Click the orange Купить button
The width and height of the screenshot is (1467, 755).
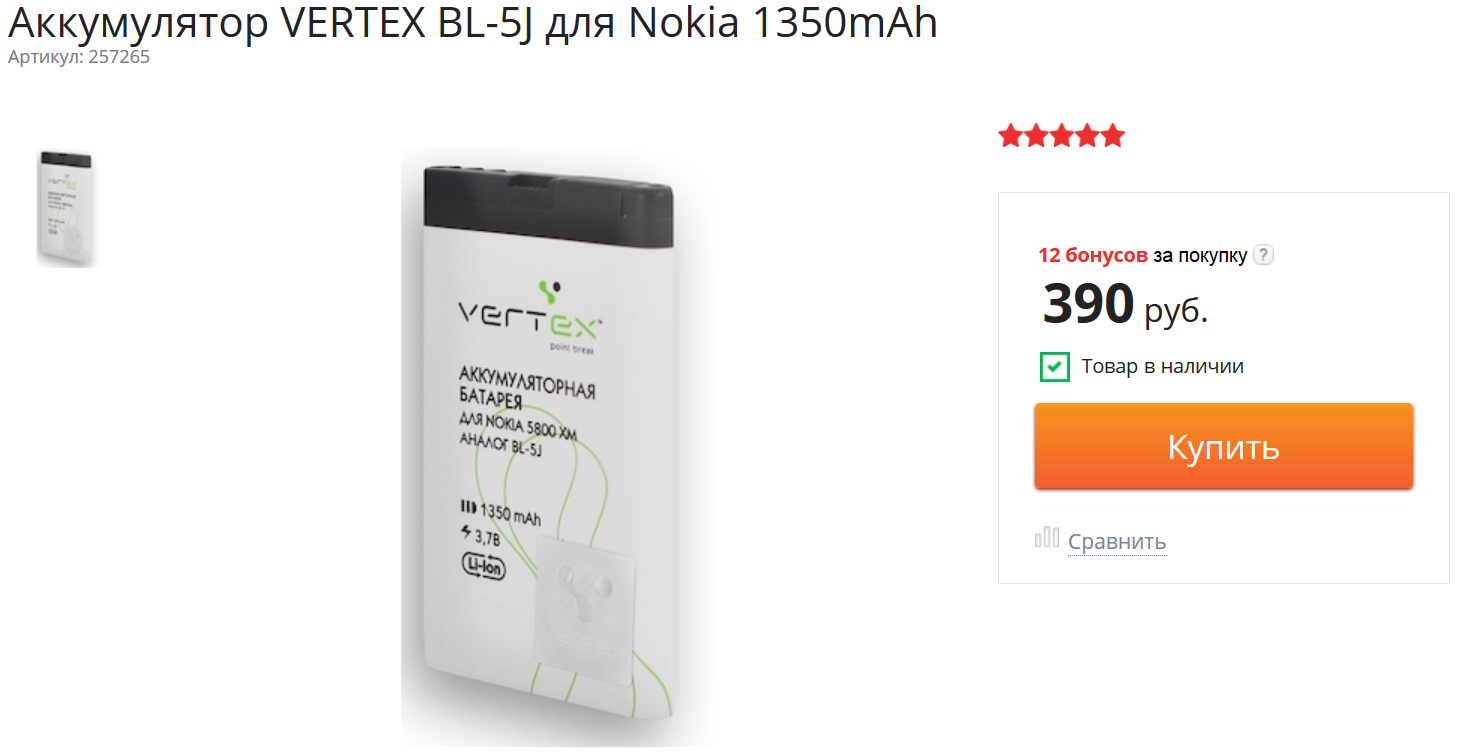coord(1224,446)
